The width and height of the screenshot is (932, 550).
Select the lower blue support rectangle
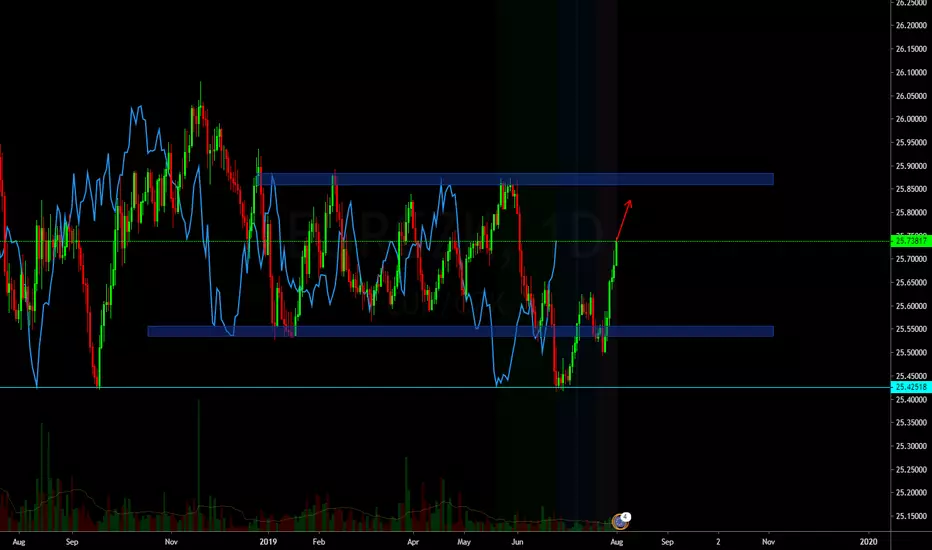(461, 331)
